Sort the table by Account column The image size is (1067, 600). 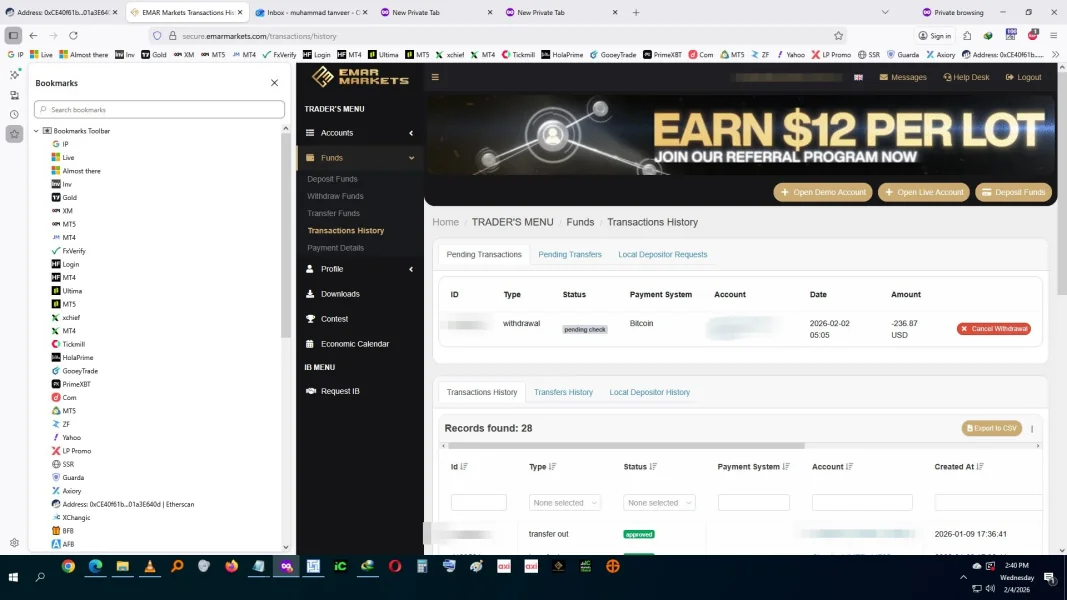pos(832,467)
